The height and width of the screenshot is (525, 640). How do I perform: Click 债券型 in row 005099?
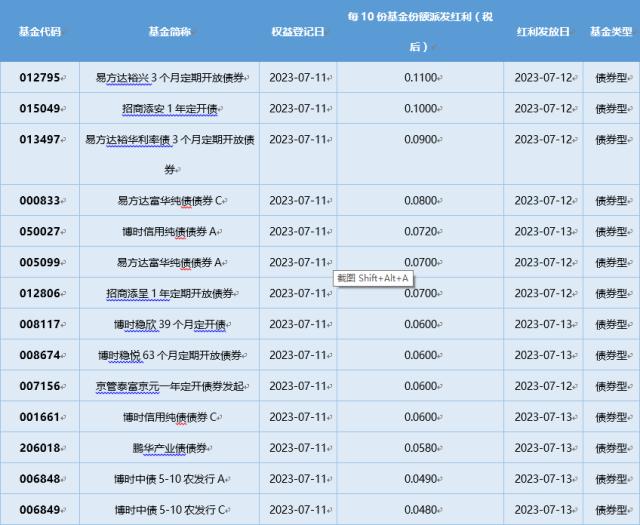pyautogui.click(x=611, y=262)
